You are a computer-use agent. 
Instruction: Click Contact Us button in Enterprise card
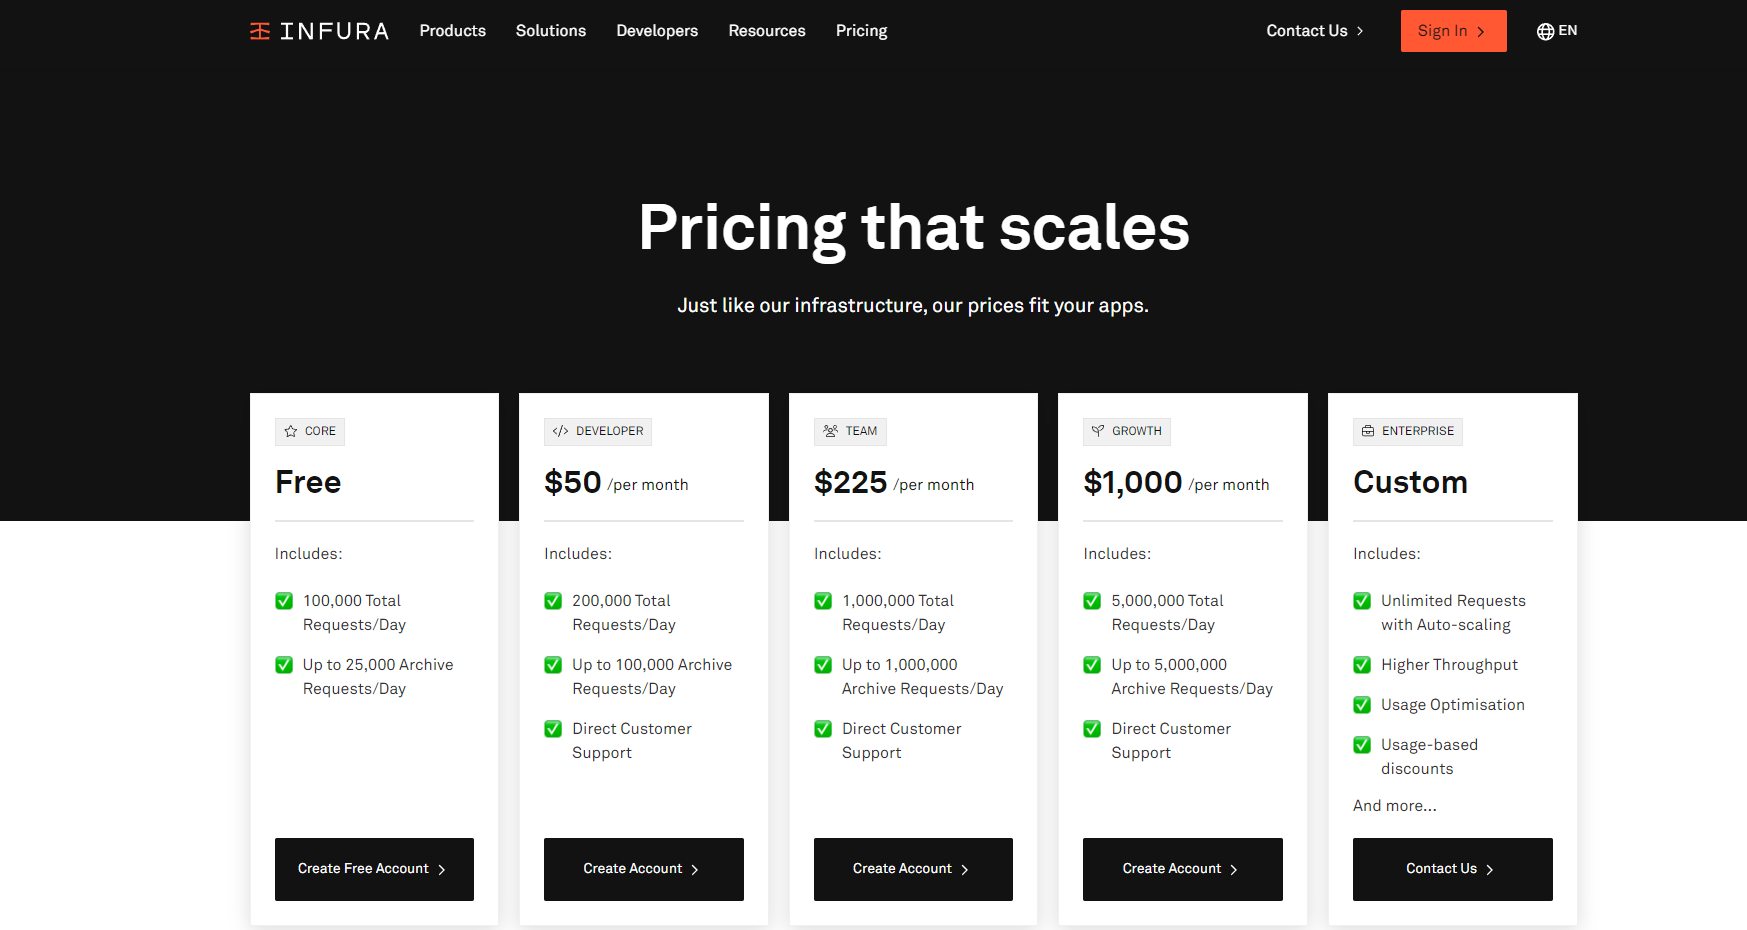pyautogui.click(x=1452, y=869)
